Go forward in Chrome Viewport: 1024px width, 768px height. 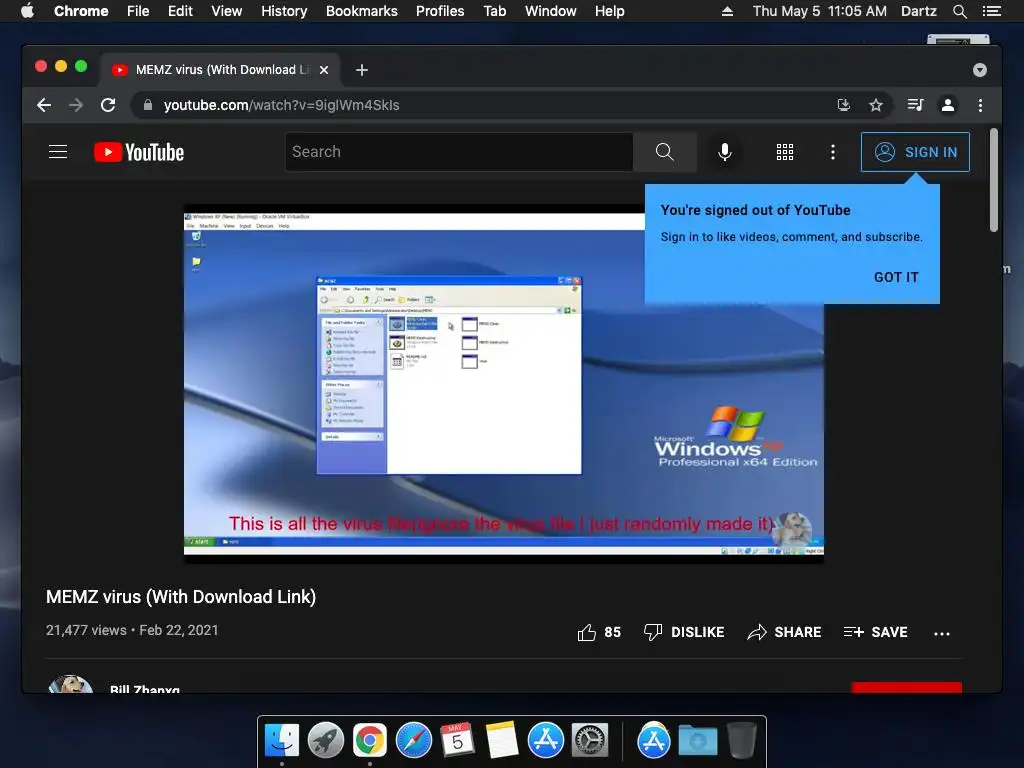[76, 105]
